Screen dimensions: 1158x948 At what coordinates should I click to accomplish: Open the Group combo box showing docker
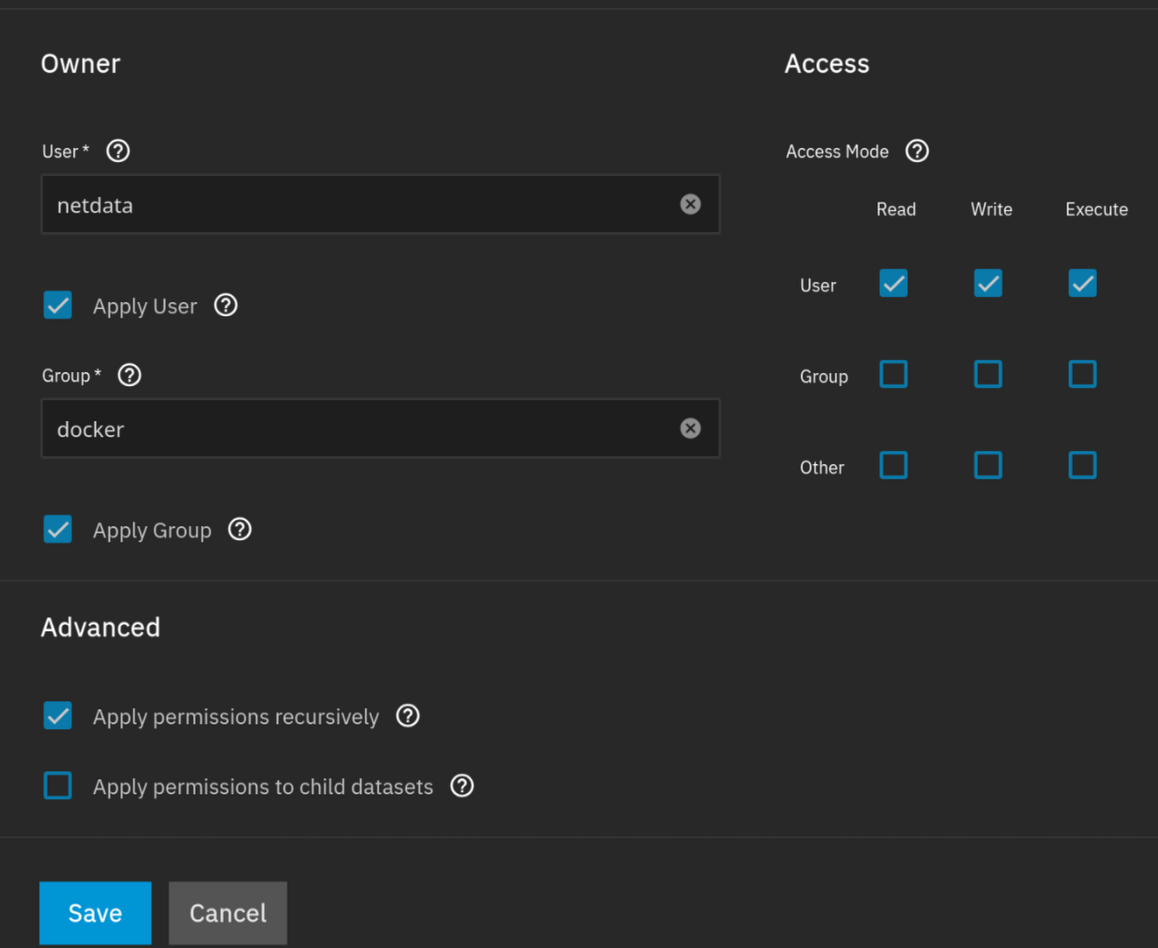click(360, 429)
